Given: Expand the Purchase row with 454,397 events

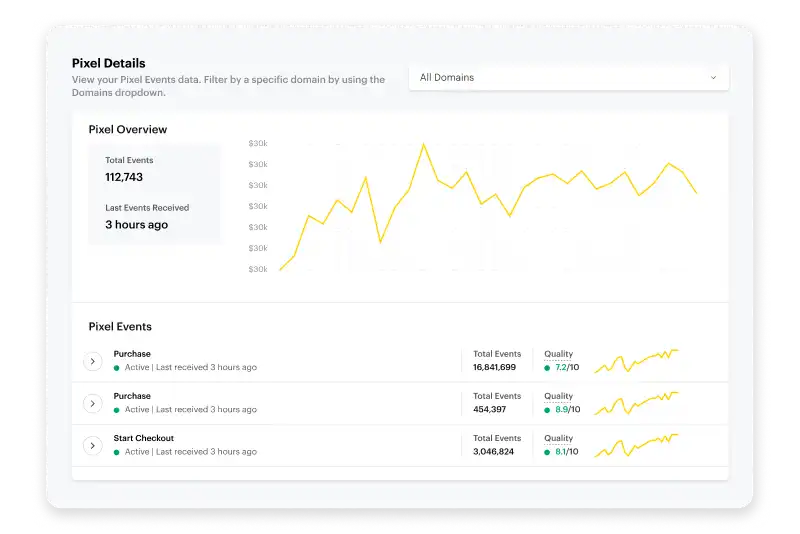Looking at the screenshot, I should pyautogui.click(x=92, y=403).
